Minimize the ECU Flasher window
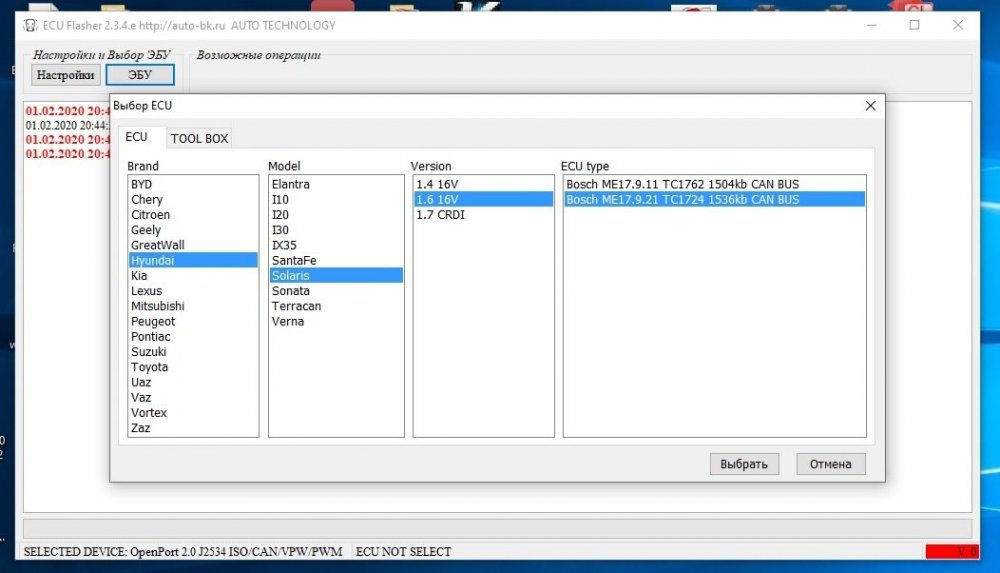This screenshot has width=1000, height=573. 872,25
